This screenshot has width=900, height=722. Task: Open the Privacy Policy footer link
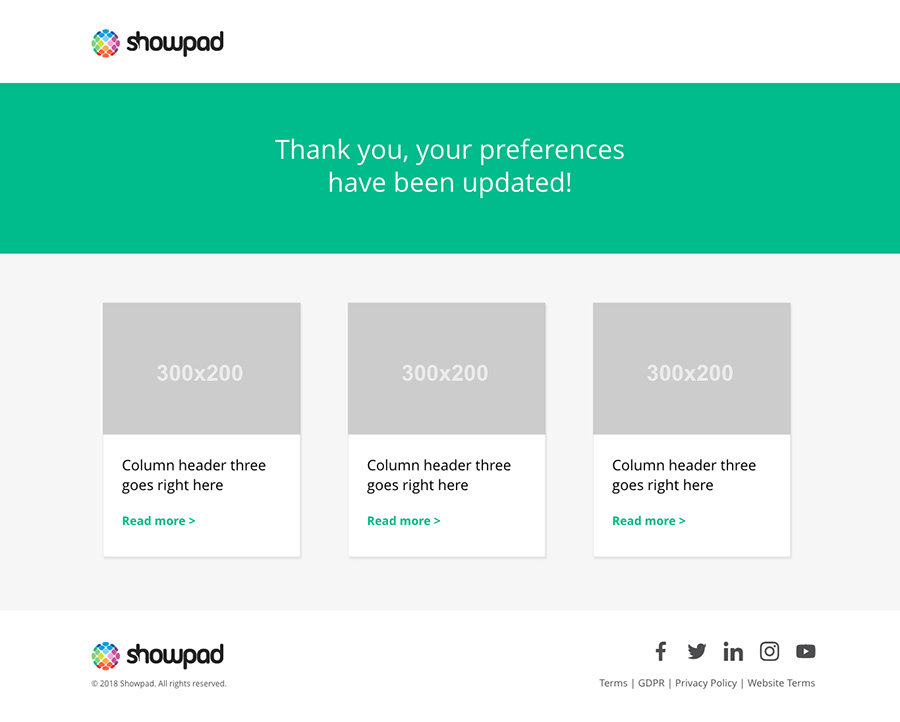point(706,683)
